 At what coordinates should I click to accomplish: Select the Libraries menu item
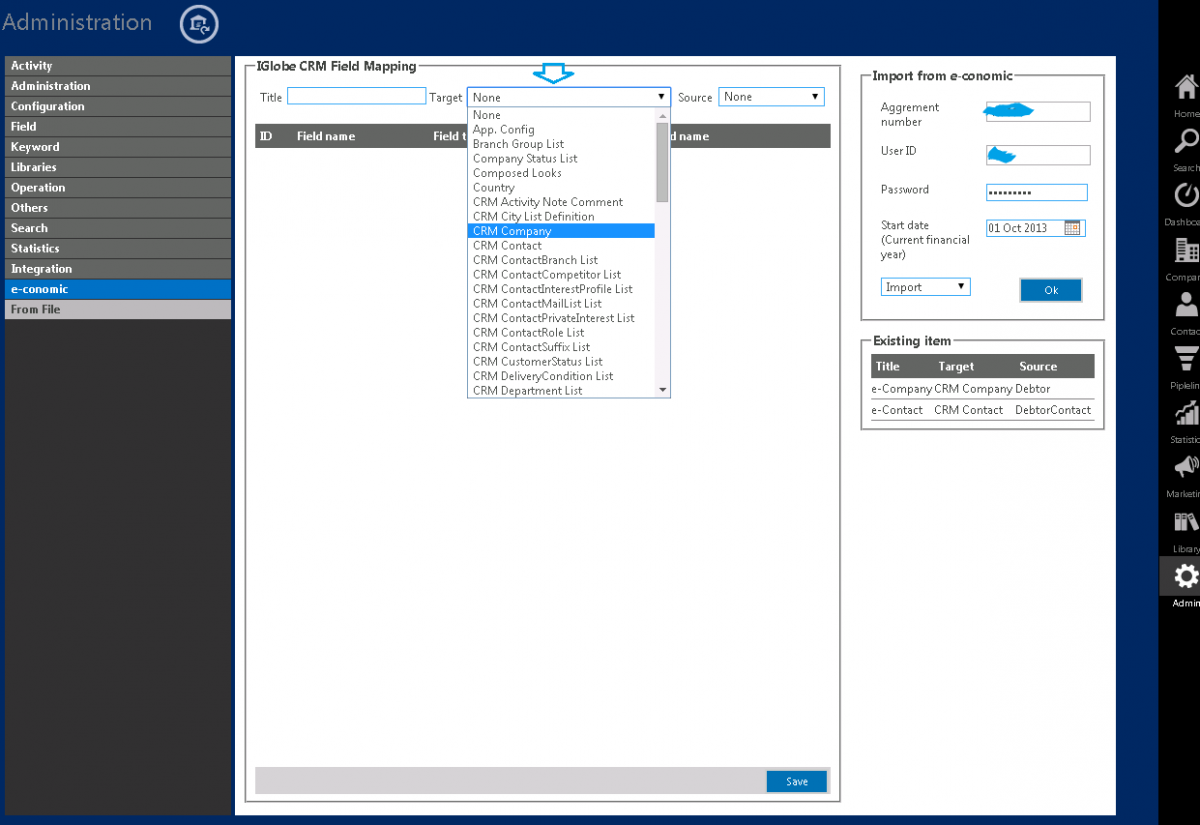pos(118,167)
